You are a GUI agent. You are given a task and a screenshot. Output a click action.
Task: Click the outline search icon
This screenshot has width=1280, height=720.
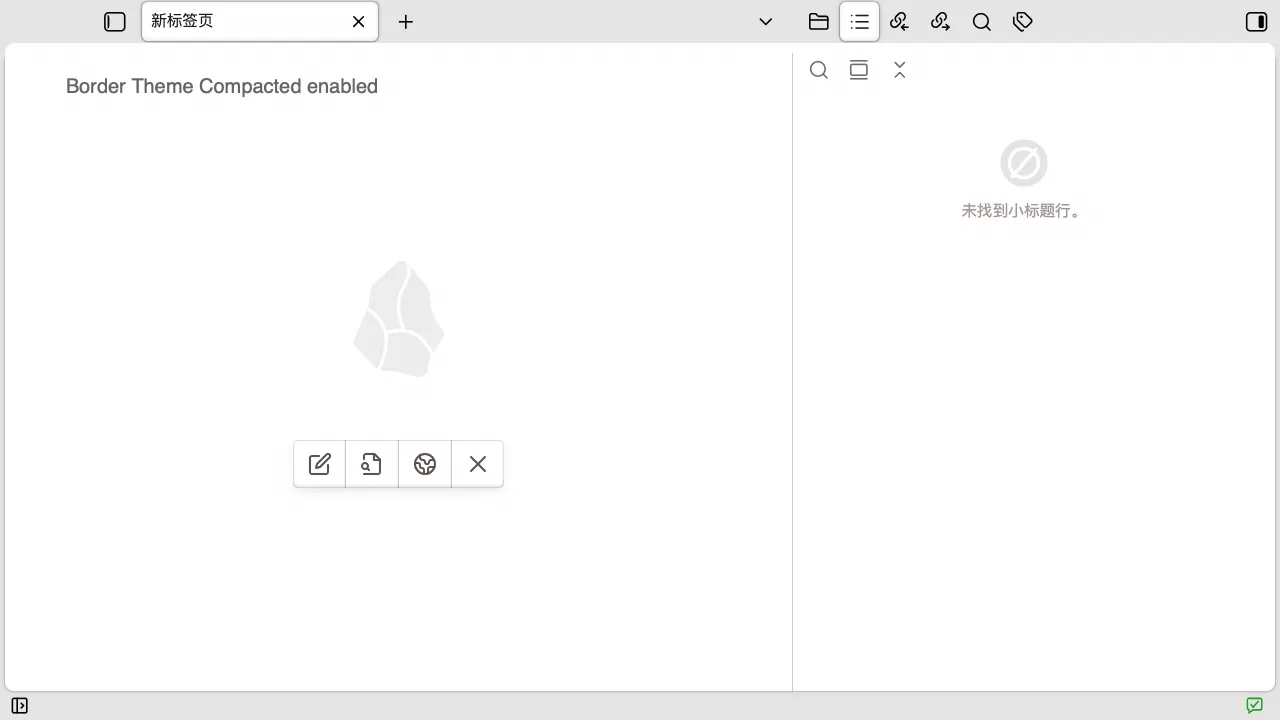point(819,70)
